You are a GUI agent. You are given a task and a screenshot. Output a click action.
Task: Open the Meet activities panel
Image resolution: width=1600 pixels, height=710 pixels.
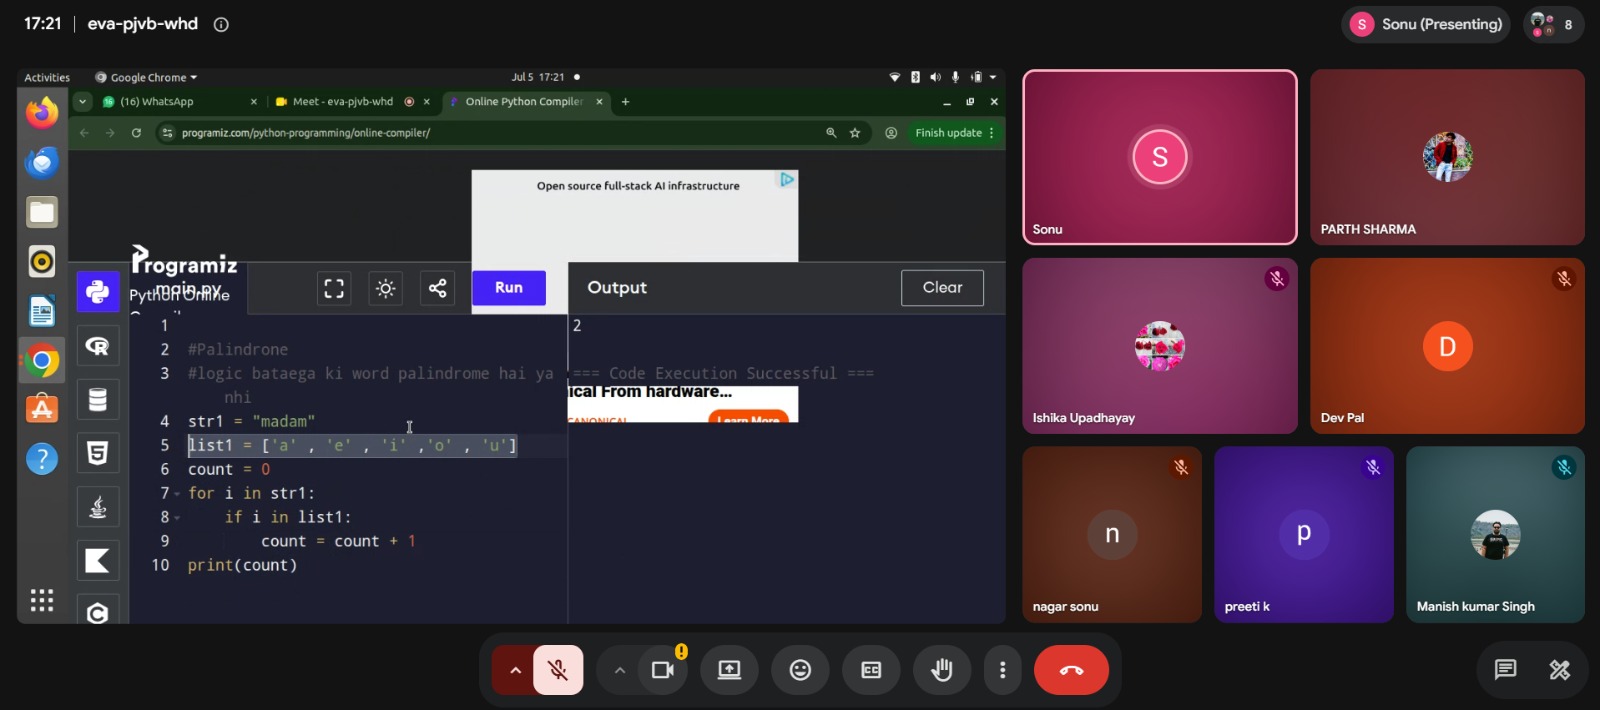coord(1559,670)
